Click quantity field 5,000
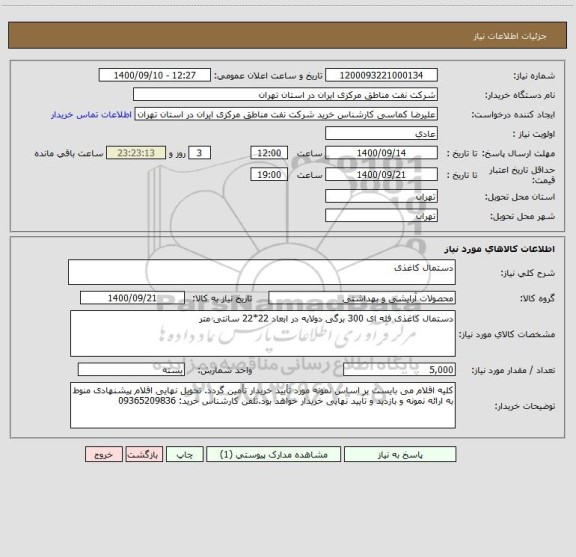The image size is (576, 557). (399, 370)
